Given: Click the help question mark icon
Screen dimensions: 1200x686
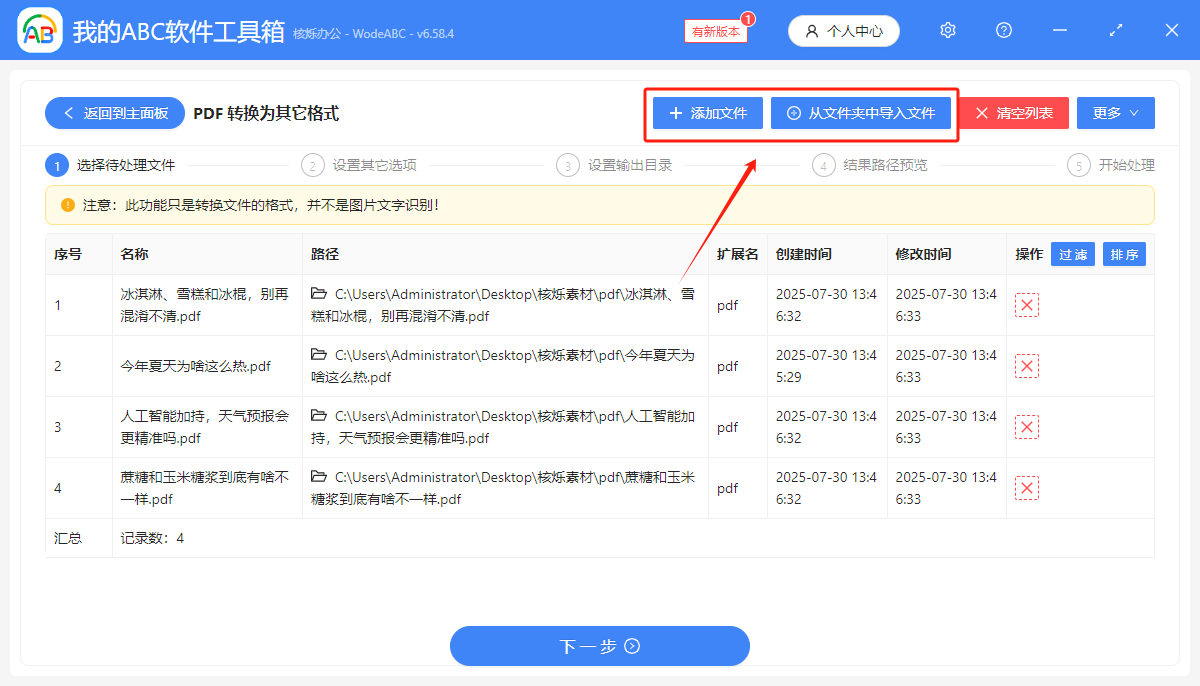Looking at the screenshot, I should pyautogui.click(x=1003, y=30).
